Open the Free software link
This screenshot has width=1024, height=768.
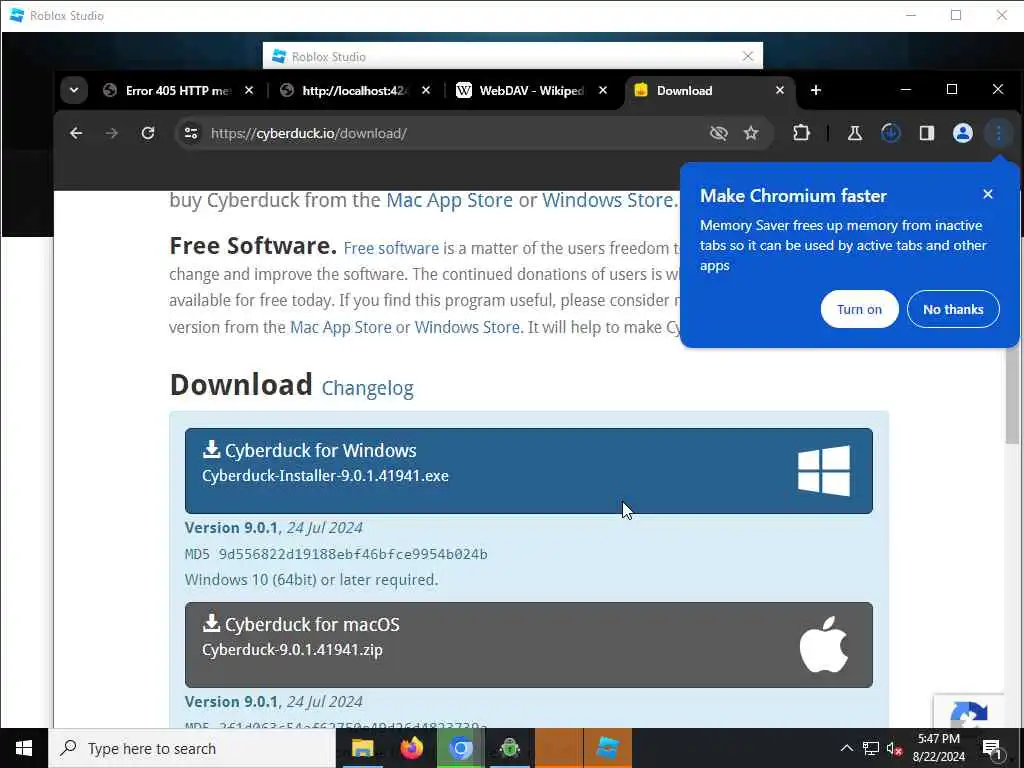coord(391,248)
